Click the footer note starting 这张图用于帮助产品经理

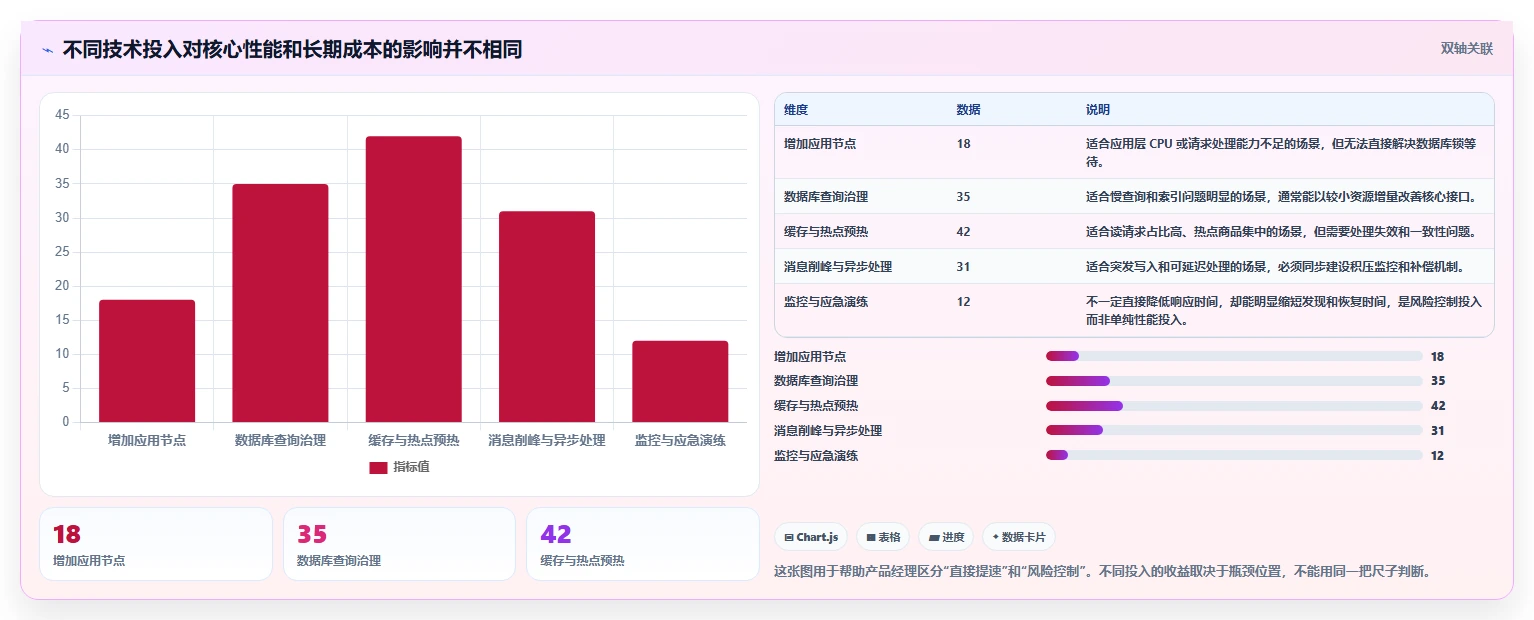click(x=1102, y=572)
